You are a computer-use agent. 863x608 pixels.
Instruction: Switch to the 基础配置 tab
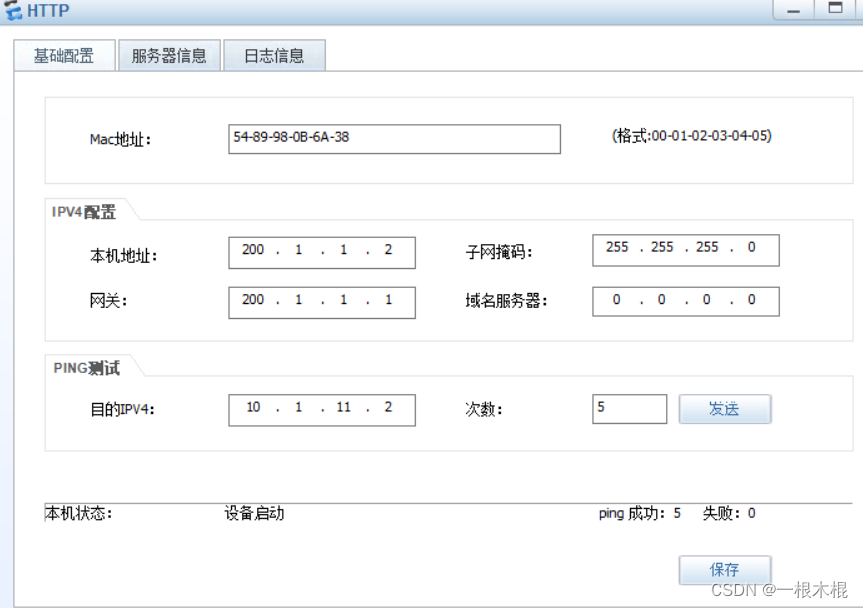pyautogui.click(x=64, y=56)
